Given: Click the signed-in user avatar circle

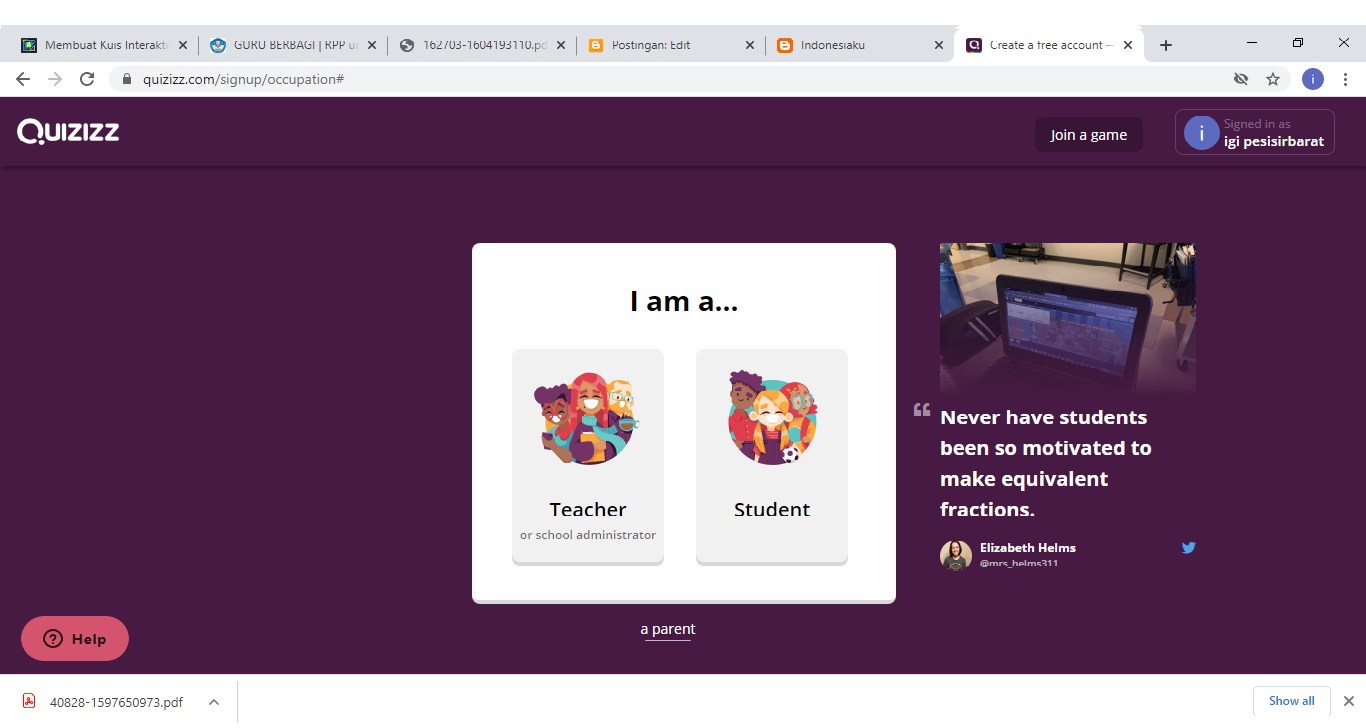Looking at the screenshot, I should [x=1199, y=131].
